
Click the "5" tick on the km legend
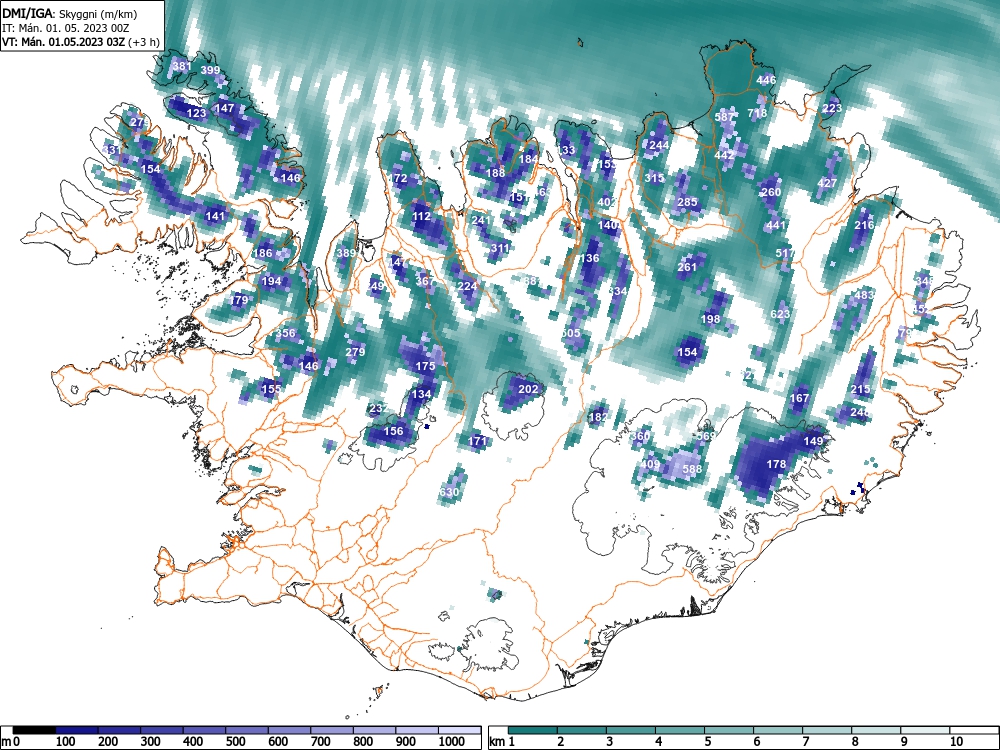pyautogui.click(x=707, y=742)
